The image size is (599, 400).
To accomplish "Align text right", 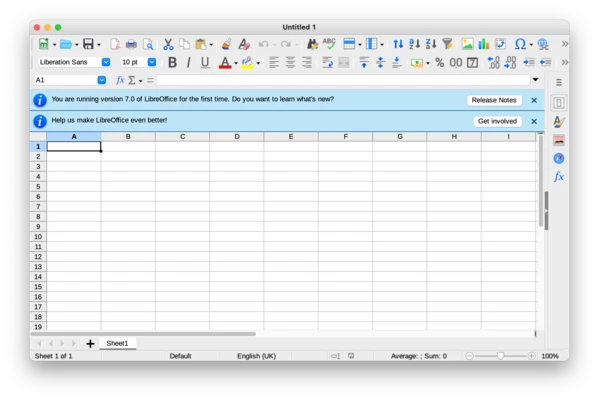I will [x=307, y=62].
